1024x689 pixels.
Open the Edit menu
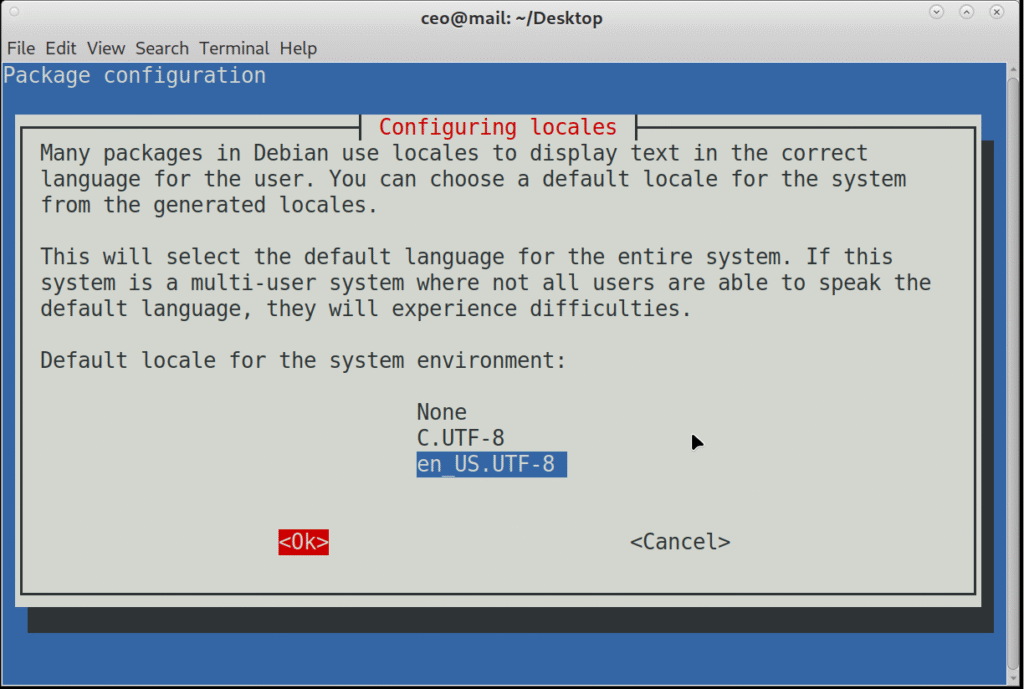tap(61, 48)
